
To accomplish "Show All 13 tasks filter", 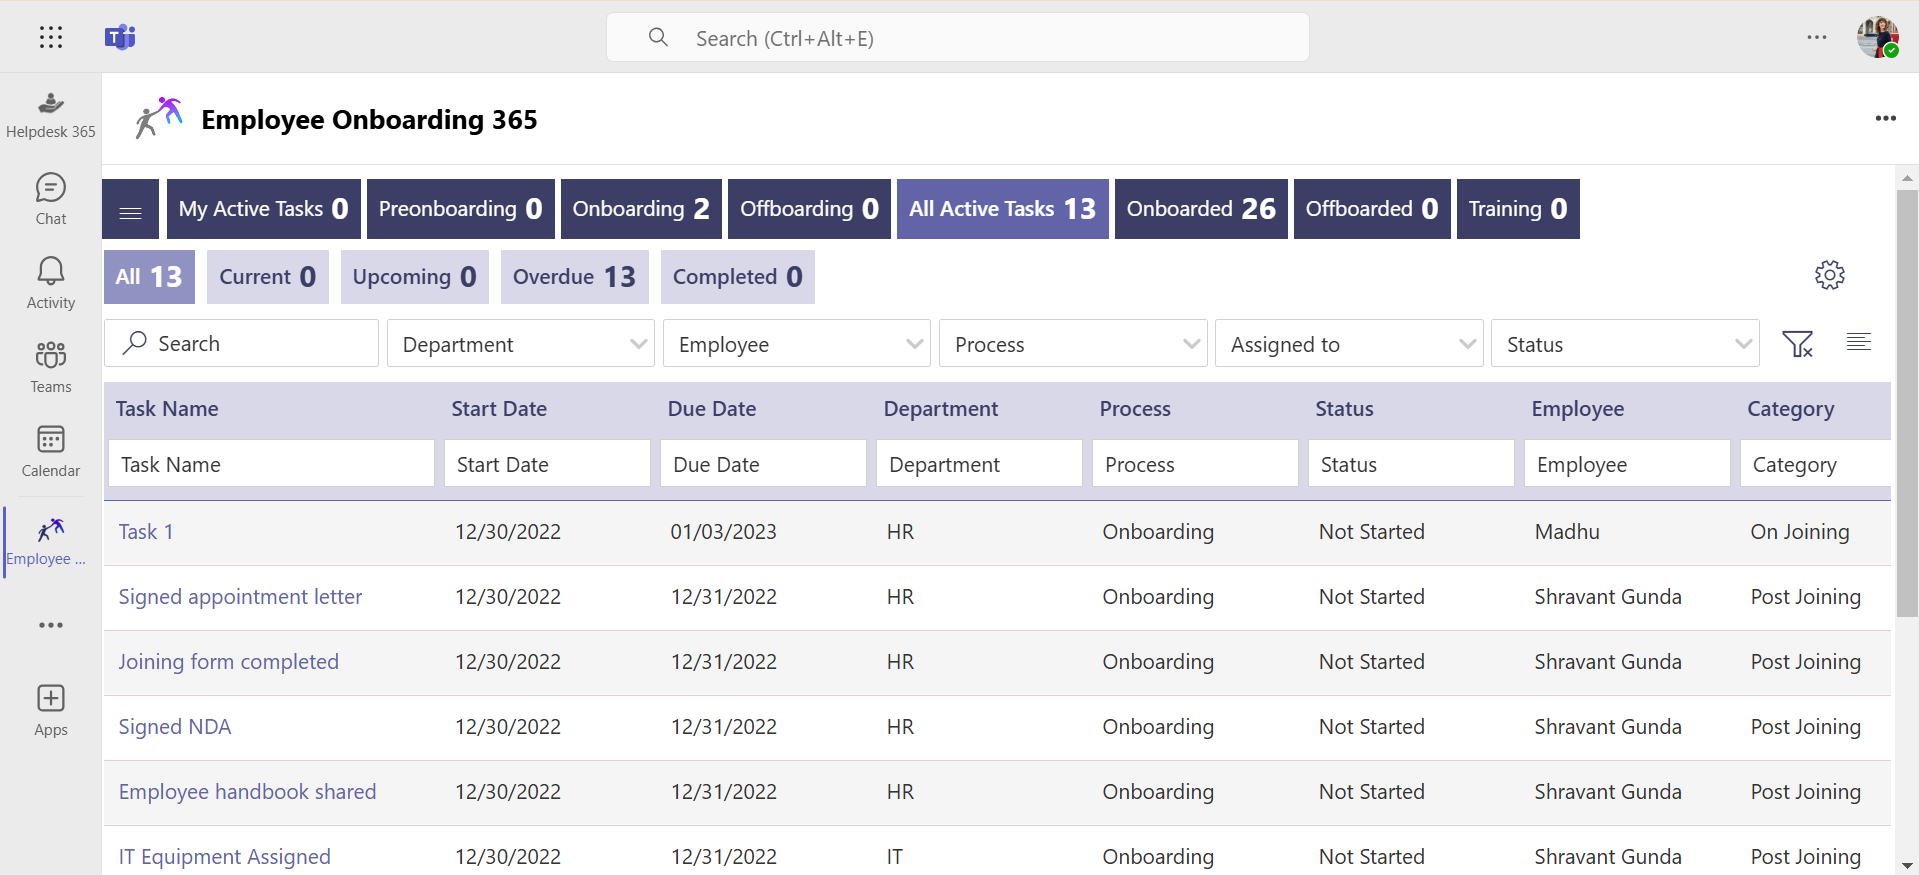I will [149, 277].
